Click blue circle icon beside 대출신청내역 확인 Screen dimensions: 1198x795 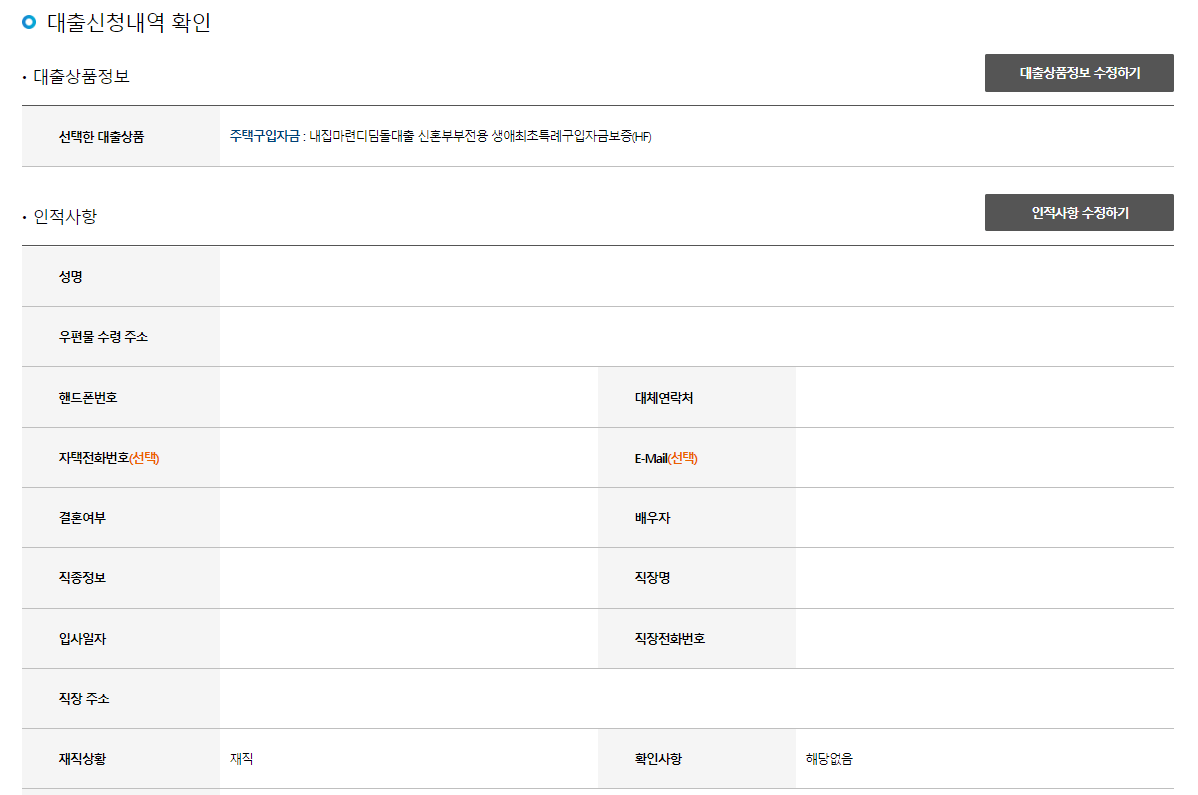click(x=29, y=21)
